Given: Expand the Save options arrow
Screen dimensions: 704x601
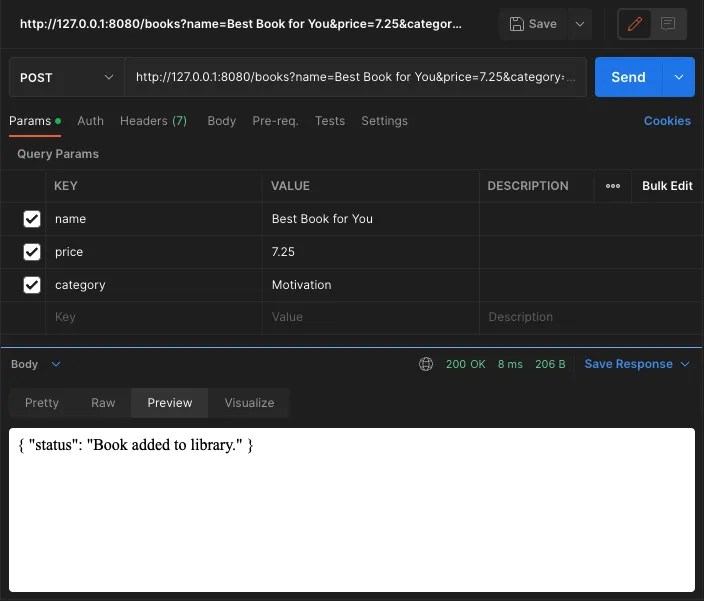Looking at the screenshot, I should [580, 24].
